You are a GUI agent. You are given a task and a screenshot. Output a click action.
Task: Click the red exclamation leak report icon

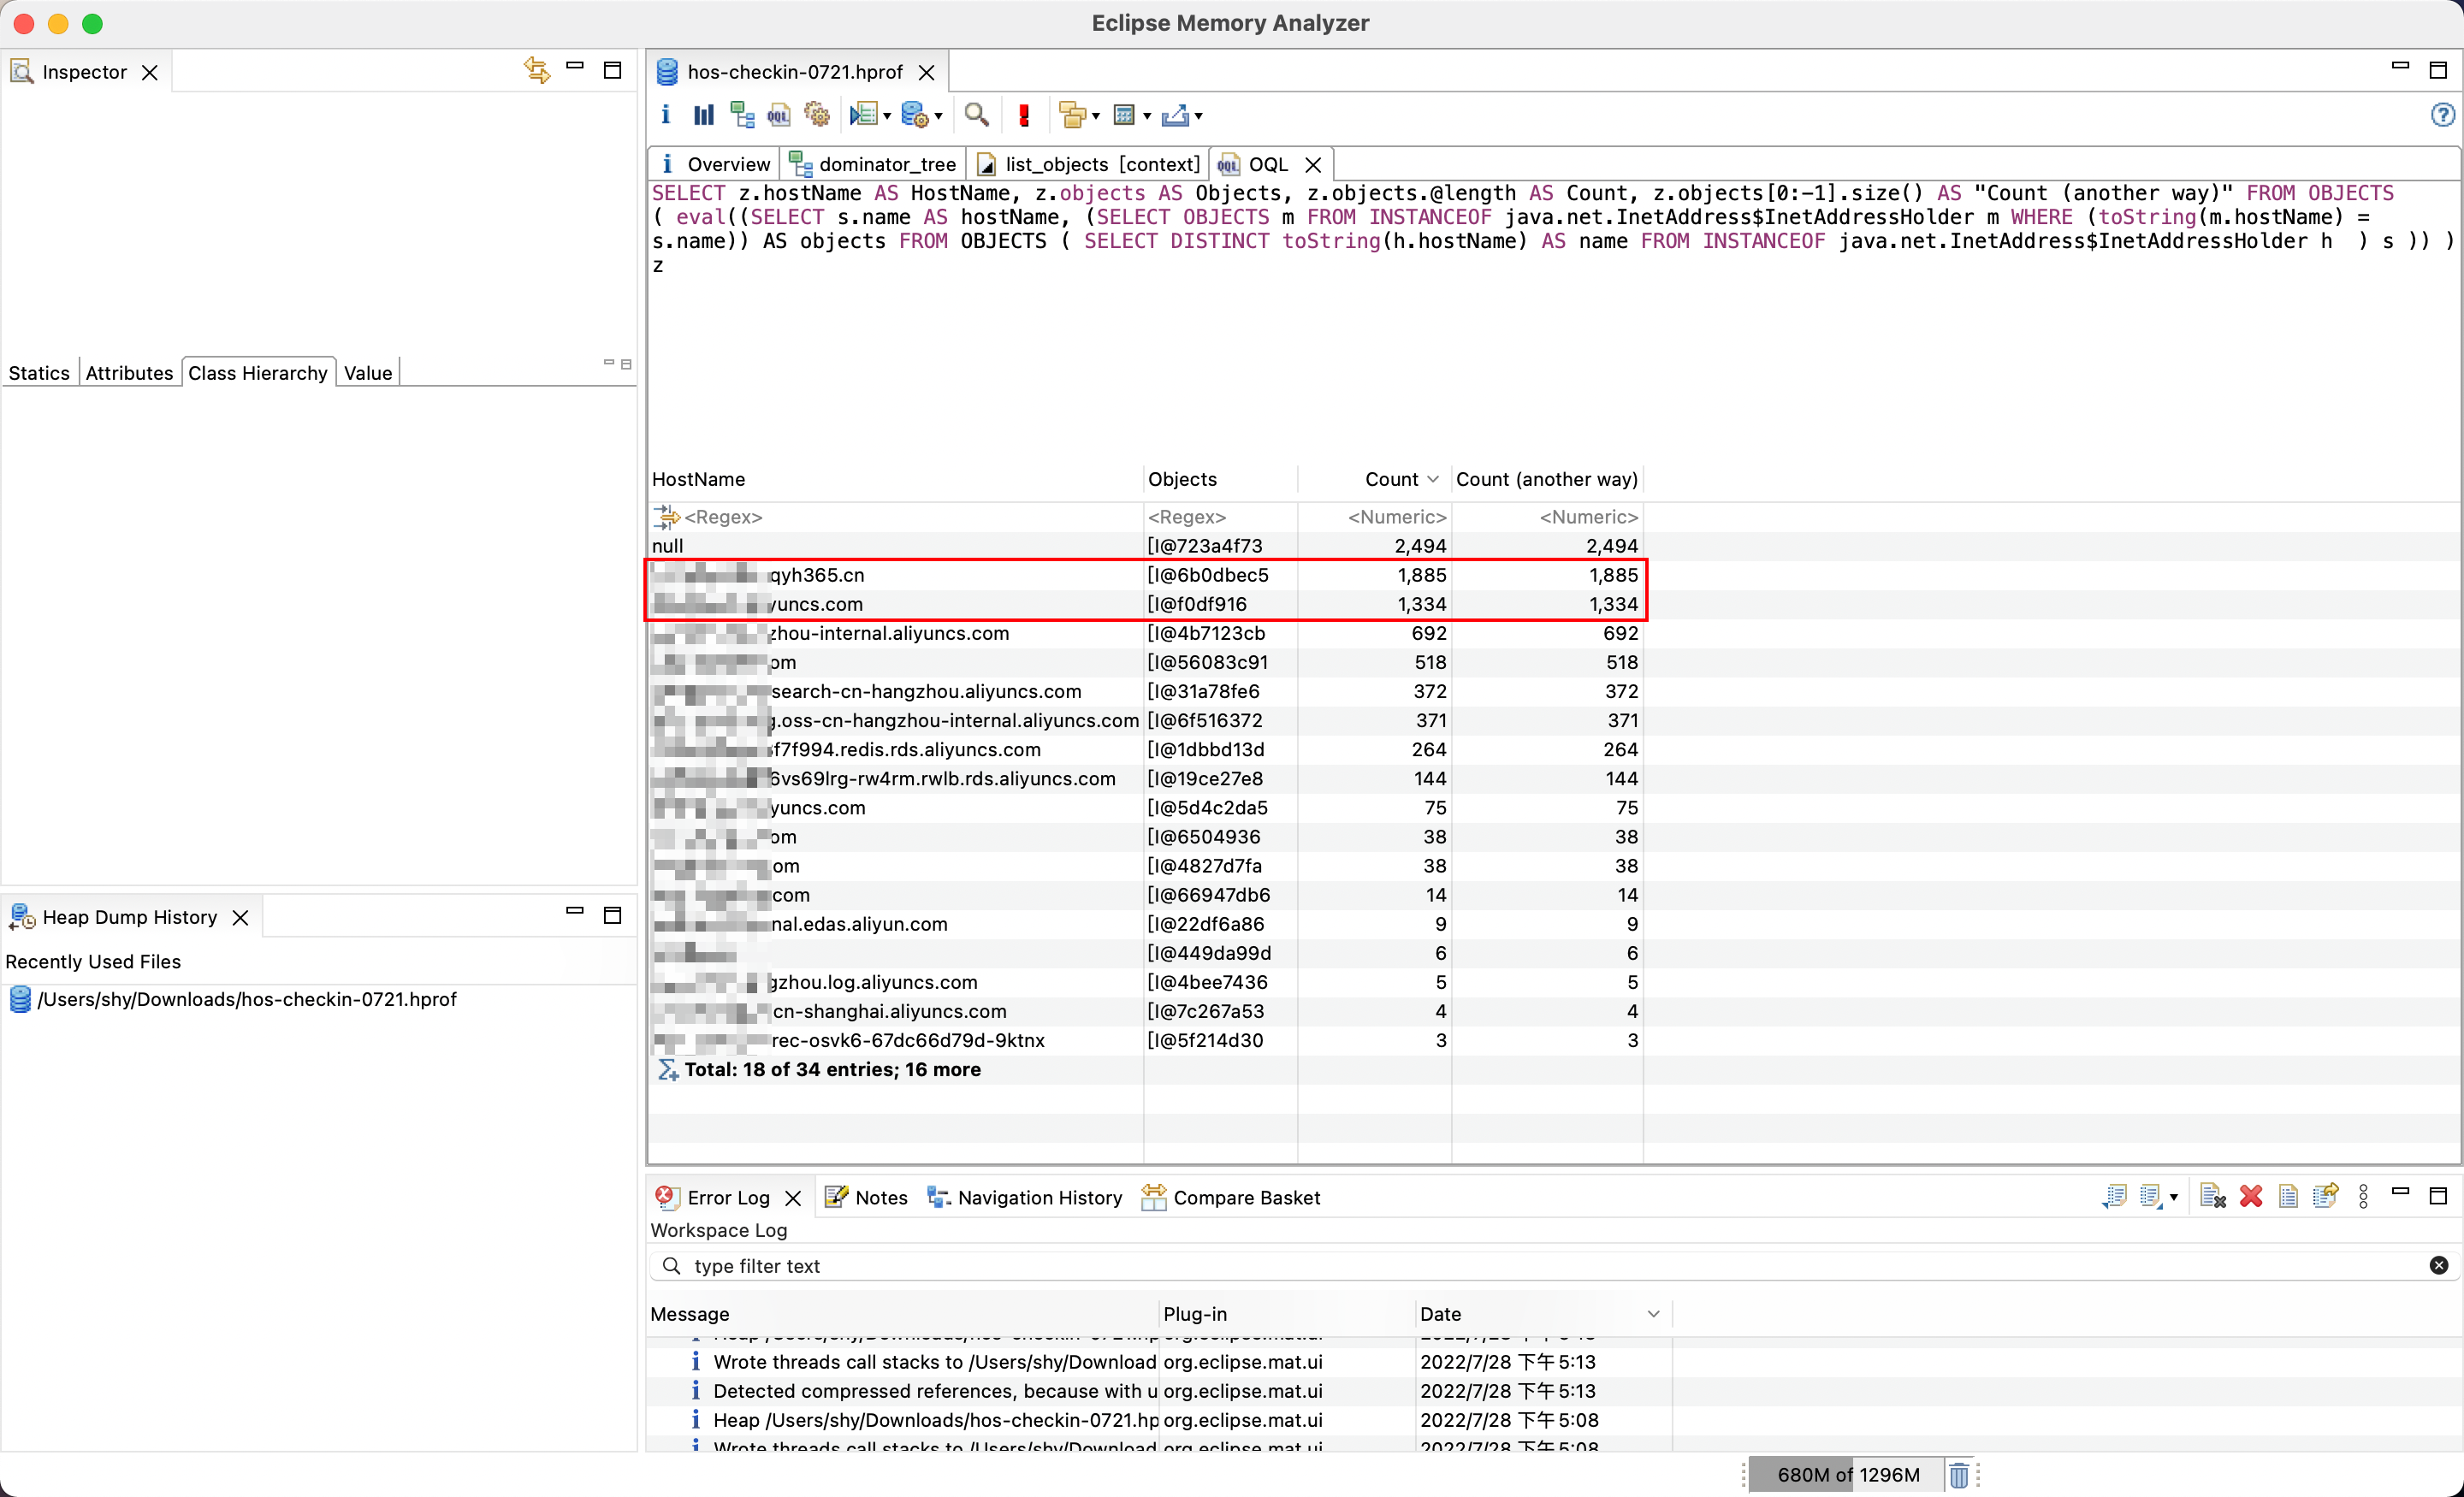coord(1023,114)
